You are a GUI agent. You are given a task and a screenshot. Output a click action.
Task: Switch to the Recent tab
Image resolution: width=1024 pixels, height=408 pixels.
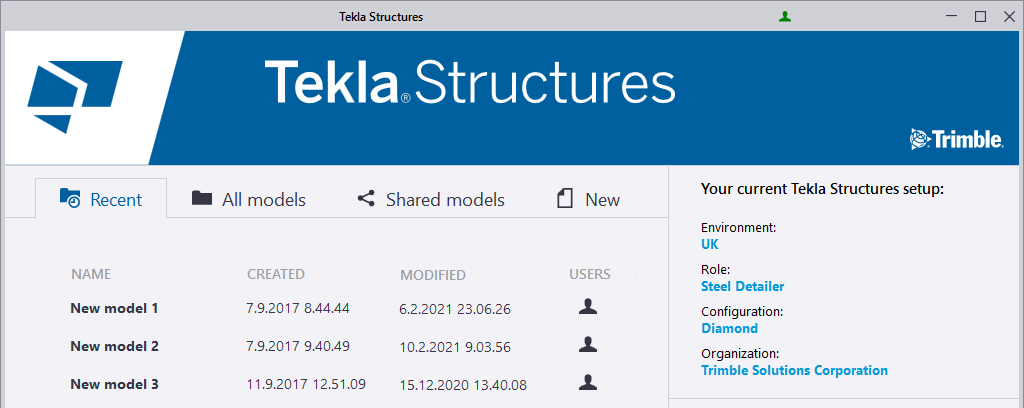pos(101,199)
